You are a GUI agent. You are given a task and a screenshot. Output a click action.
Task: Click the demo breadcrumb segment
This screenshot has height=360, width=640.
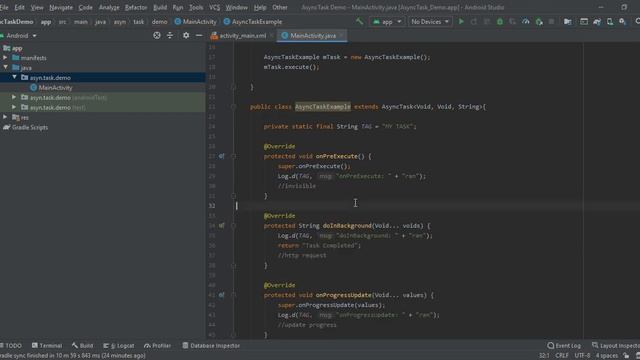click(x=160, y=22)
